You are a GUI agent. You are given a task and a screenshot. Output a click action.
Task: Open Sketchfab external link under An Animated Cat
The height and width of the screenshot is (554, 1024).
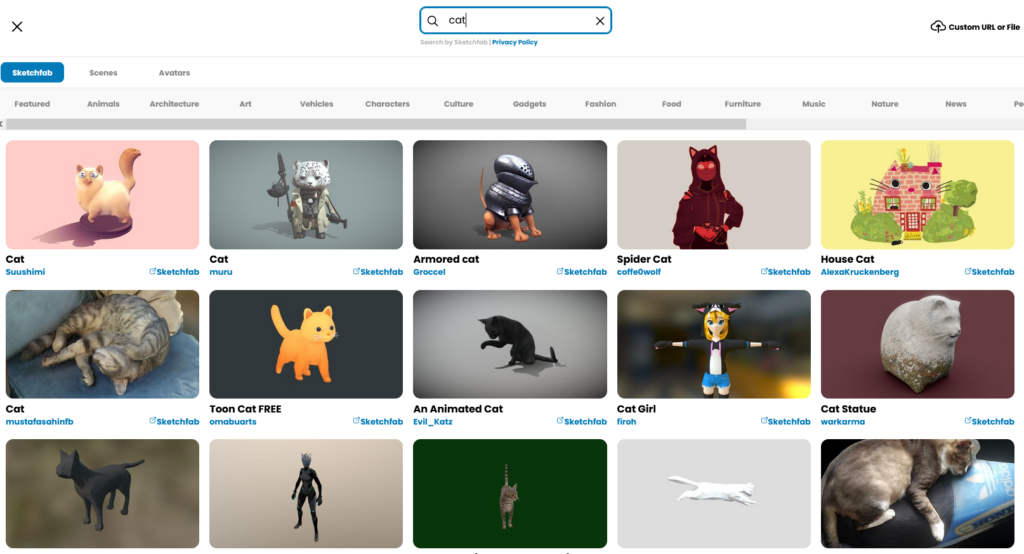click(582, 421)
